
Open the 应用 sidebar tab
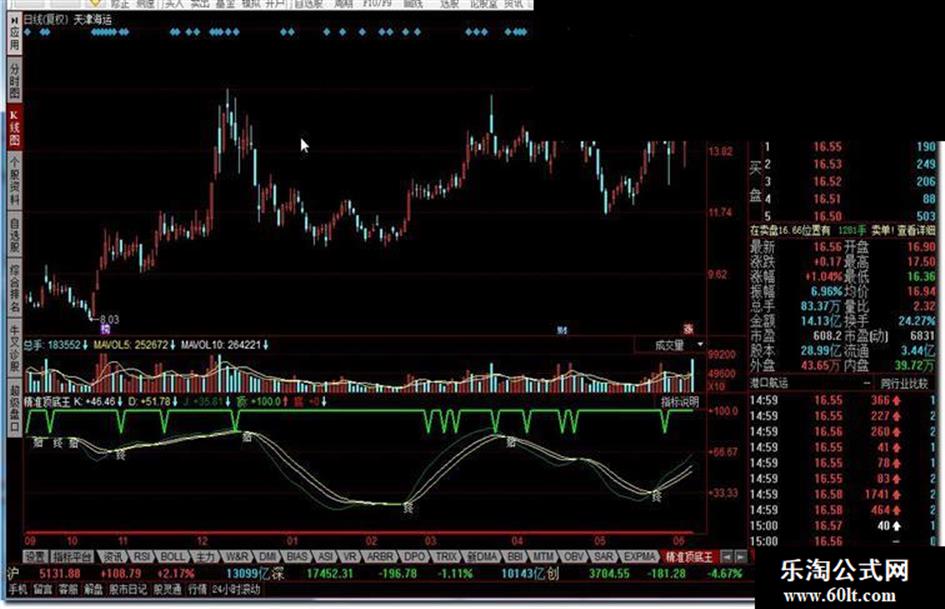(x=14, y=35)
